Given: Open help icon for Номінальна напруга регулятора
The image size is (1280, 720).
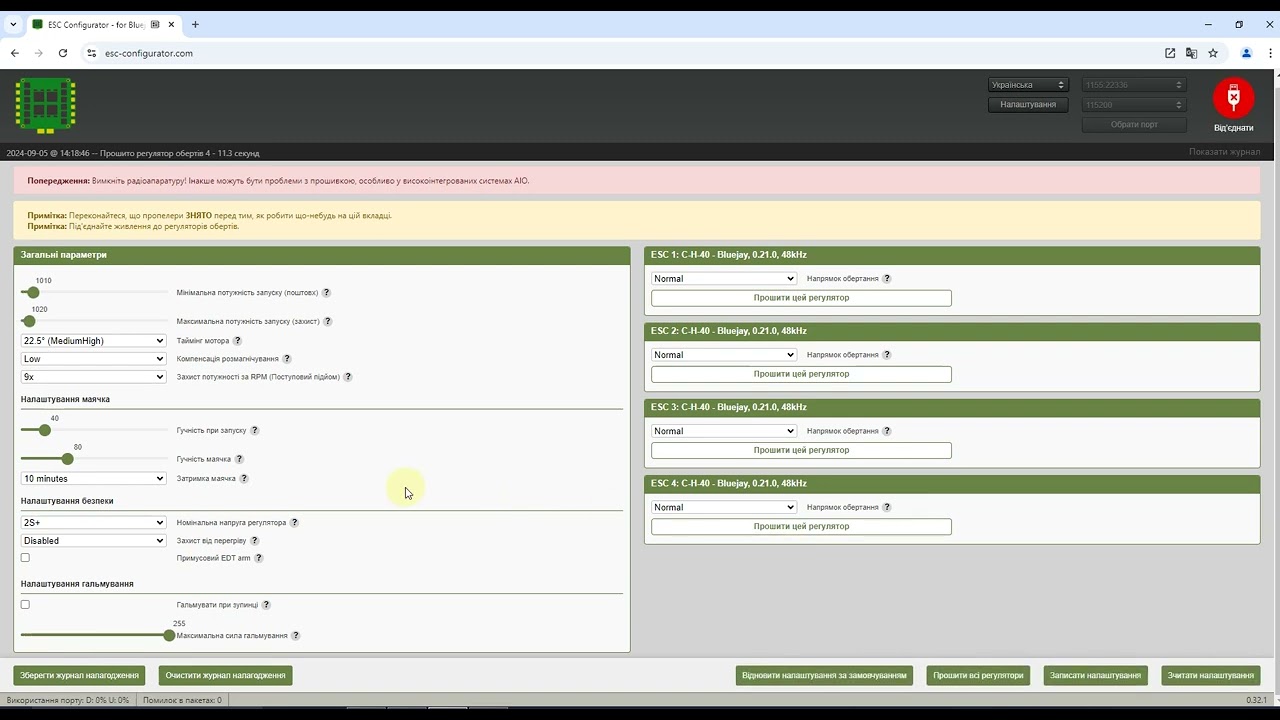Looking at the screenshot, I should [x=294, y=523].
